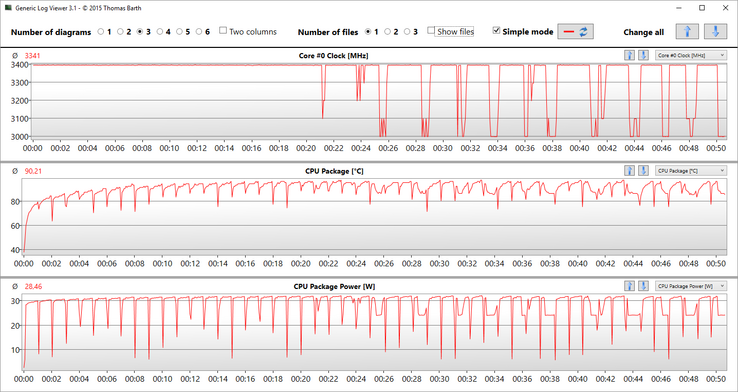Click average value 28.46

[33, 286]
